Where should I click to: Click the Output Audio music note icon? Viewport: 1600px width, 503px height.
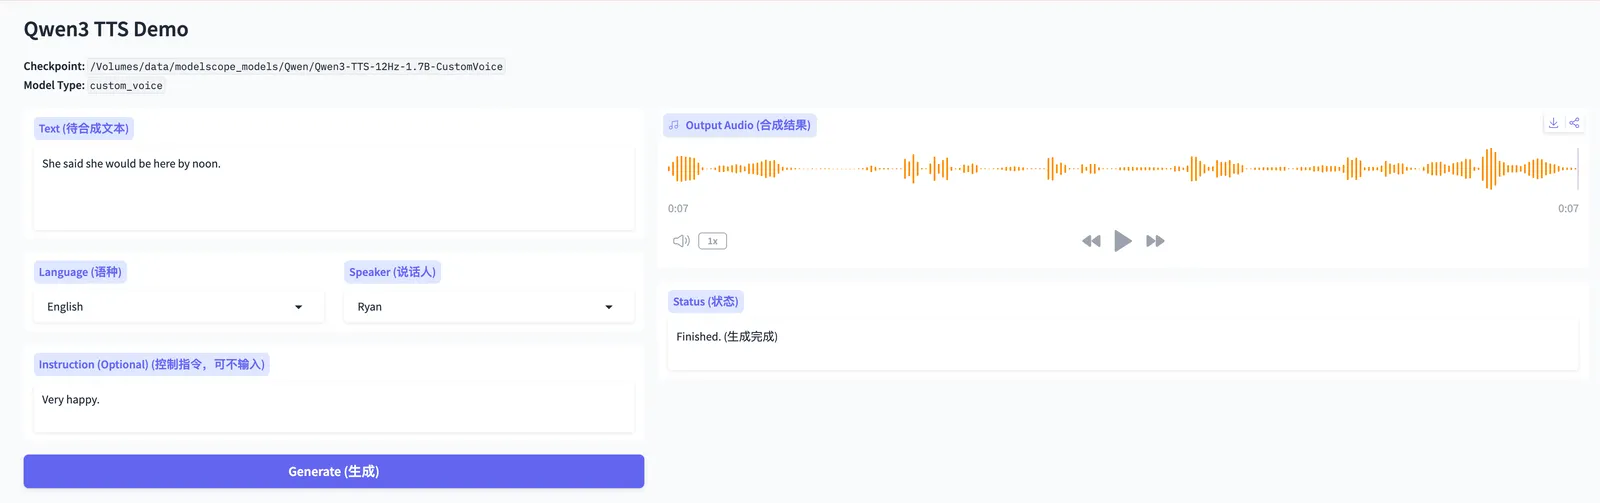(x=674, y=125)
